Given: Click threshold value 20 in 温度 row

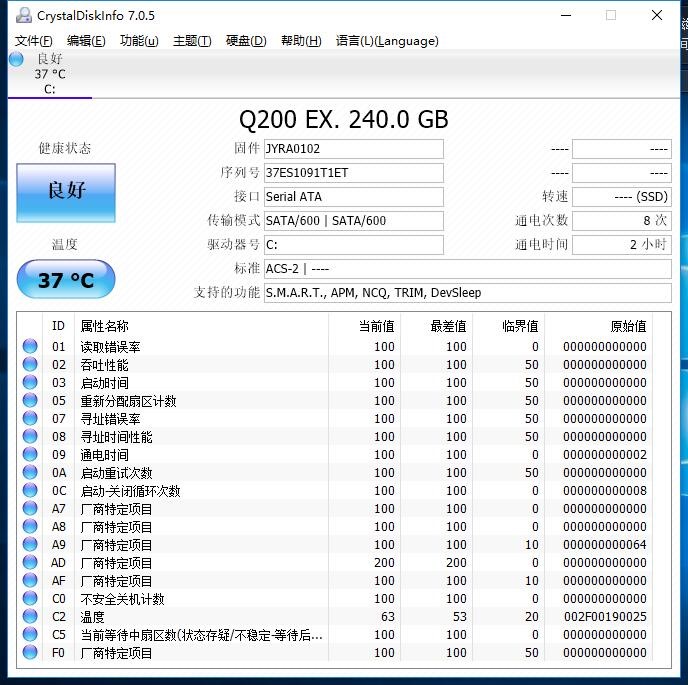Looking at the screenshot, I should 532,617.
